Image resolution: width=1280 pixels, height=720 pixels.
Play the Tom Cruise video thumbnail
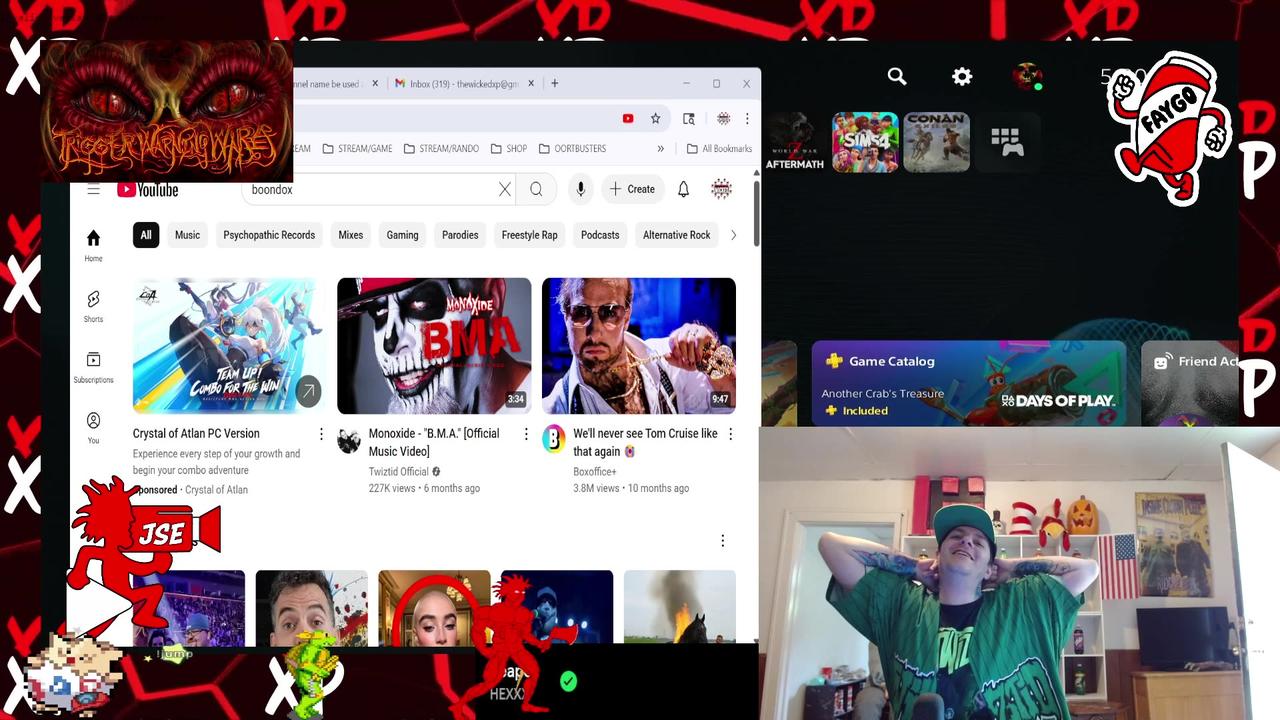click(639, 346)
